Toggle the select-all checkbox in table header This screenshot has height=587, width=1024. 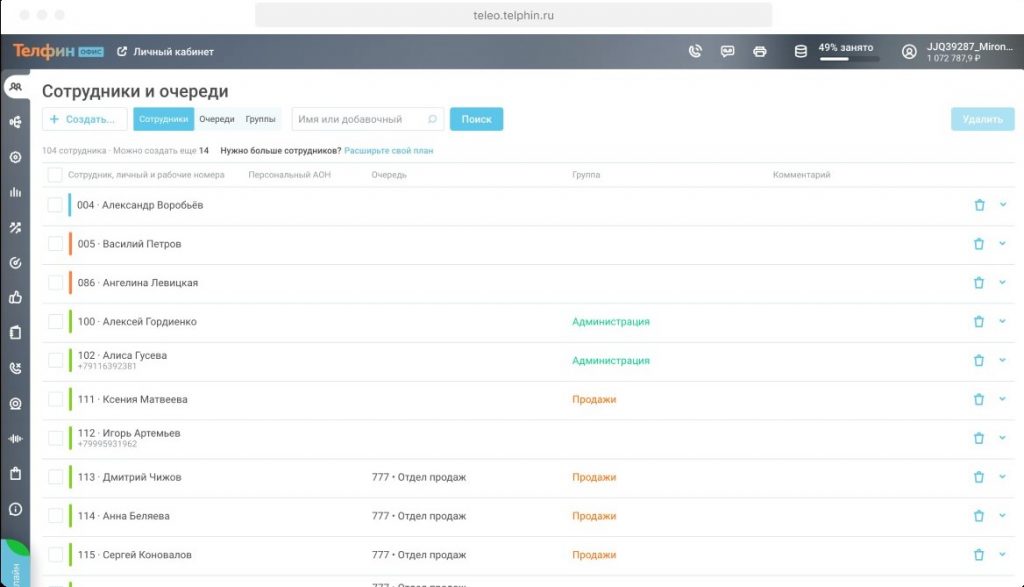pyautogui.click(x=55, y=175)
